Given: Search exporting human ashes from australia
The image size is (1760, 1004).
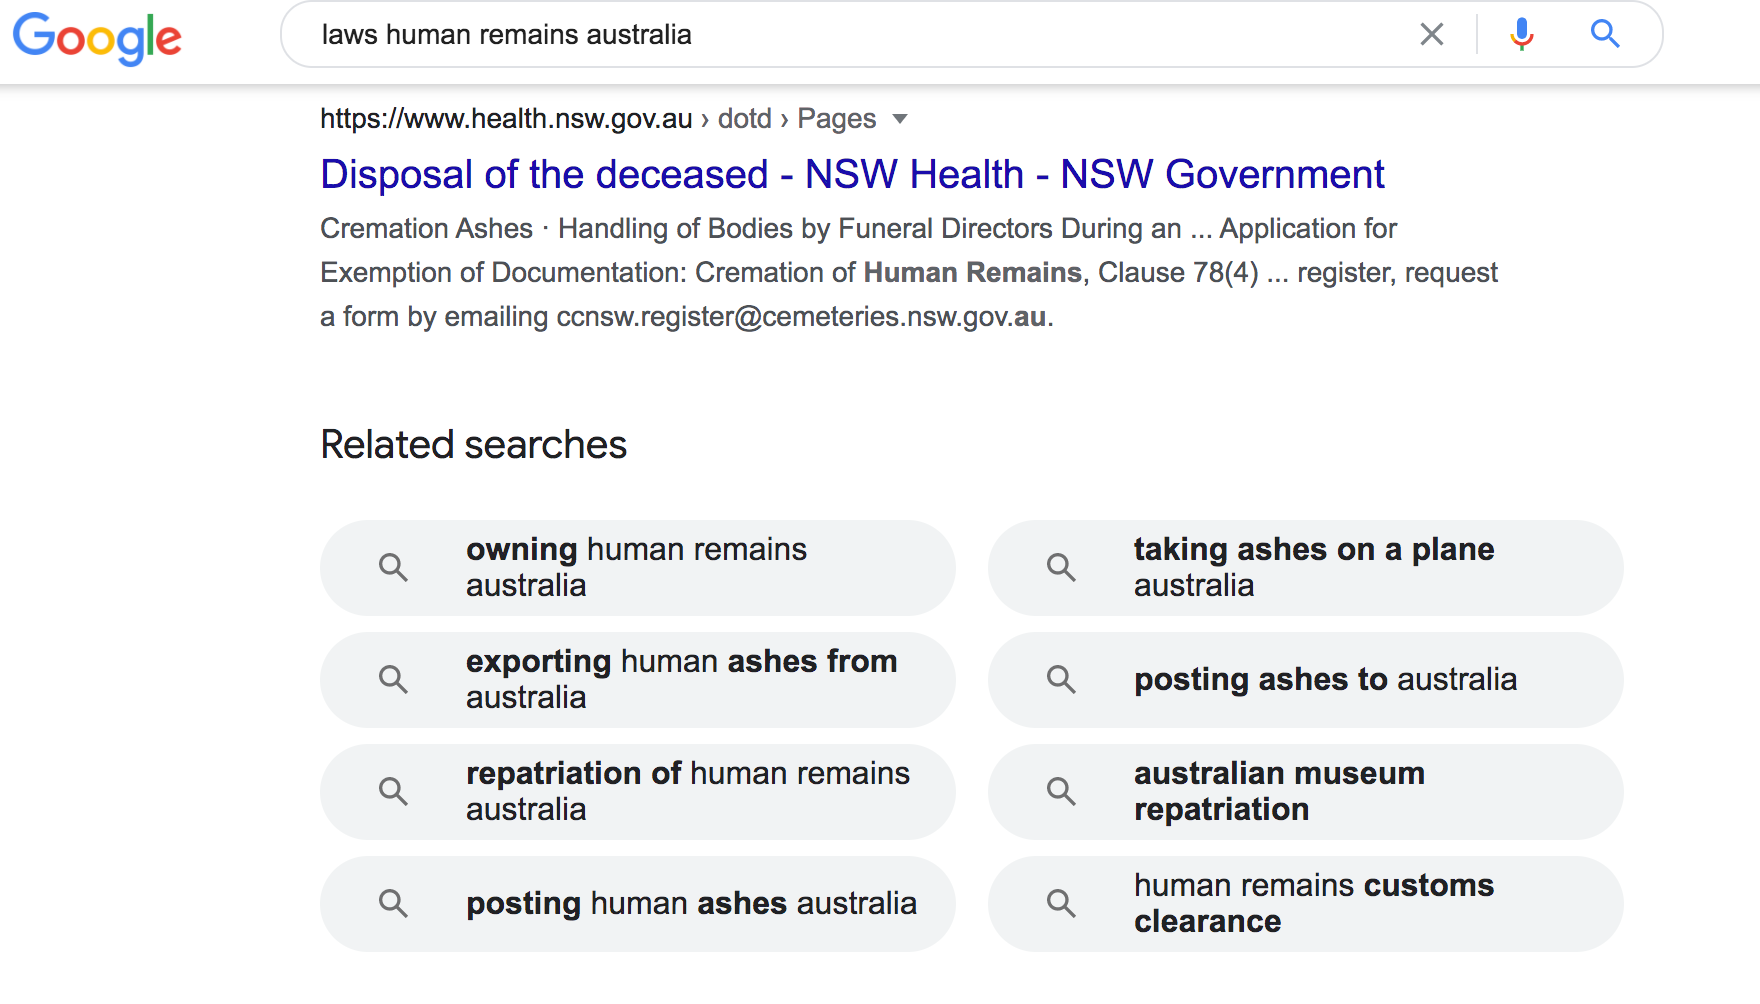Looking at the screenshot, I should pos(638,680).
